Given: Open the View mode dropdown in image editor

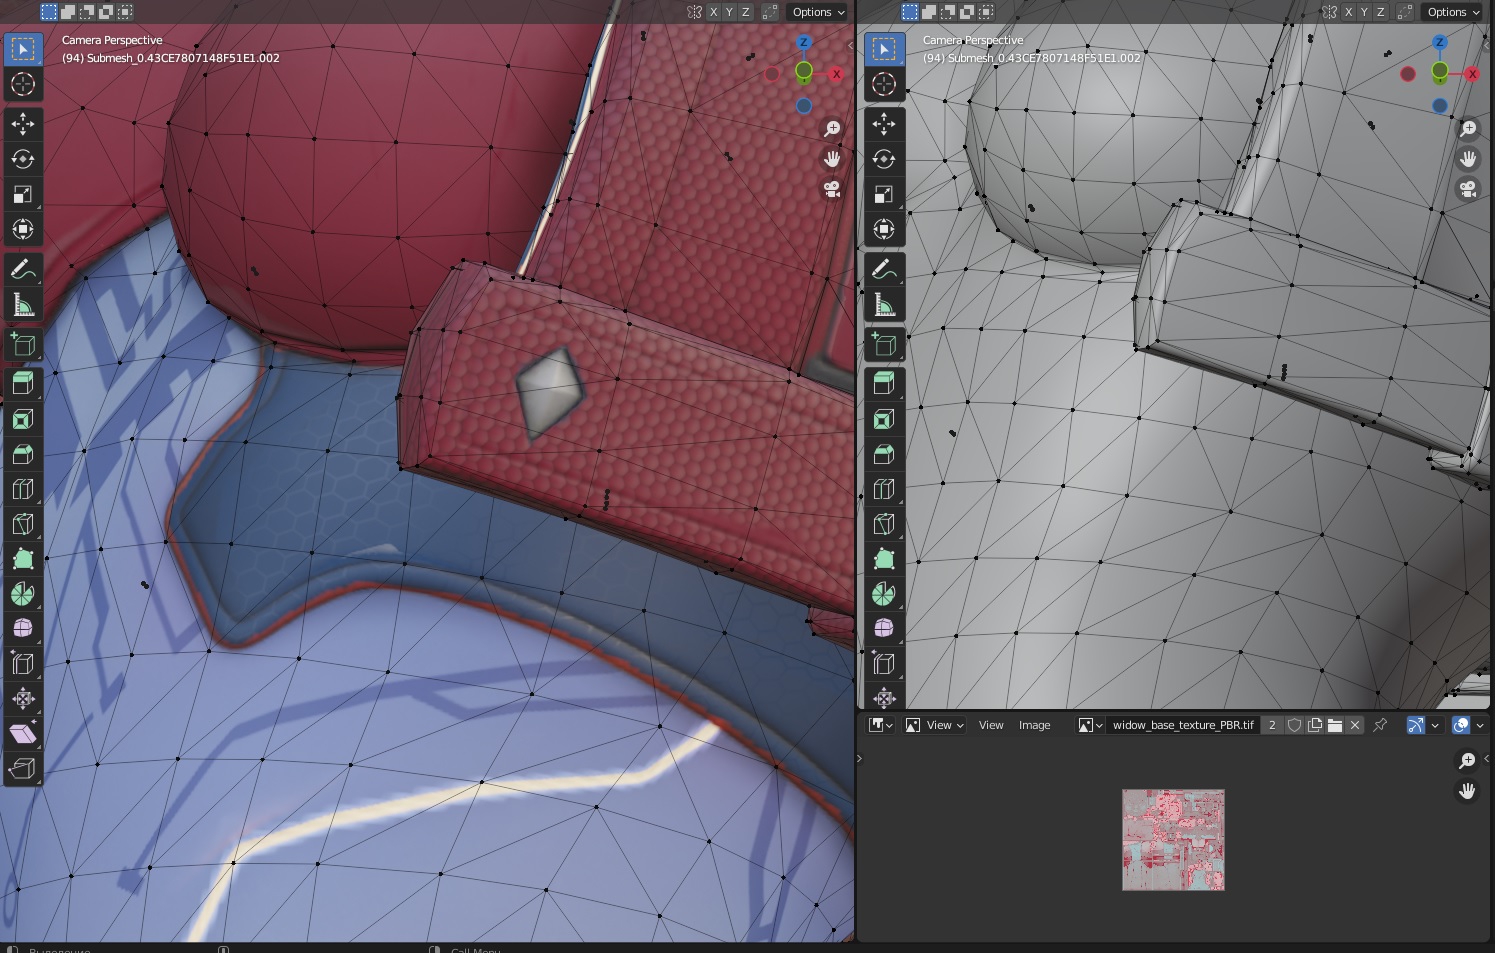Looking at the screenshot, I should (936, 725).
